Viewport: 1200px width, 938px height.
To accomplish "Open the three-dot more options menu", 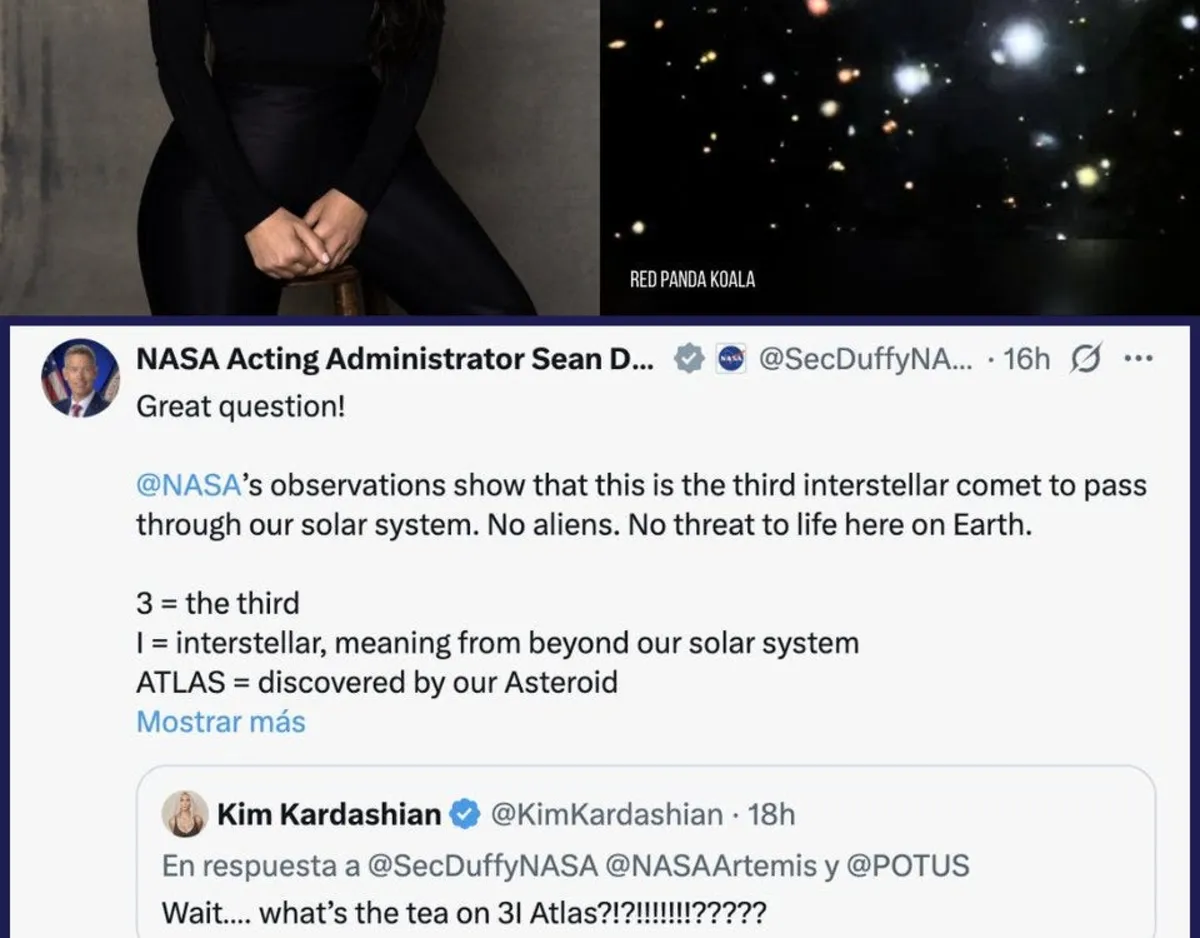I will pyautogui.click(x=1139, y=359).
